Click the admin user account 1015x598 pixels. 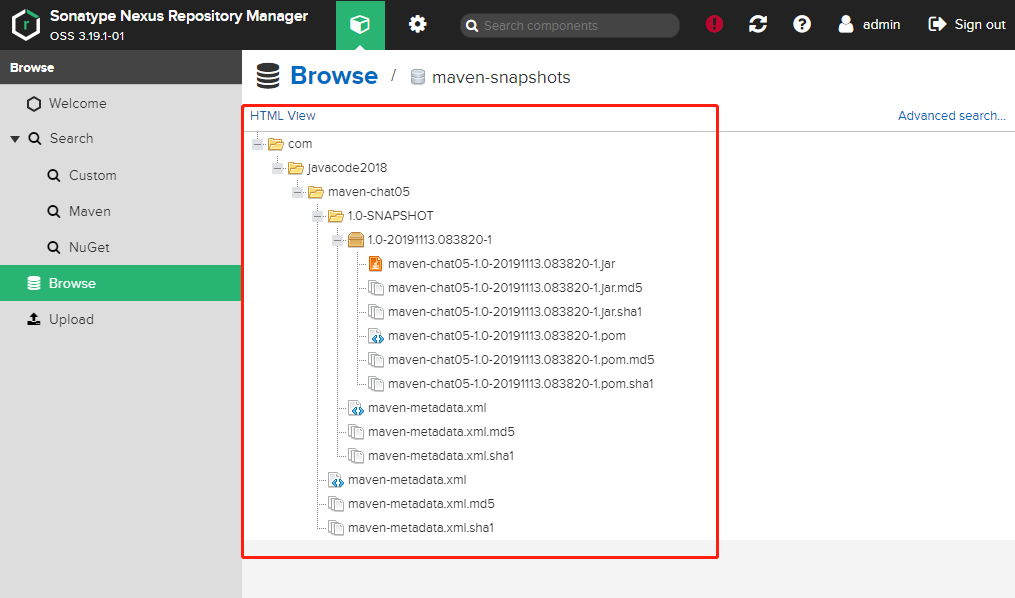(x=869, y=25)
